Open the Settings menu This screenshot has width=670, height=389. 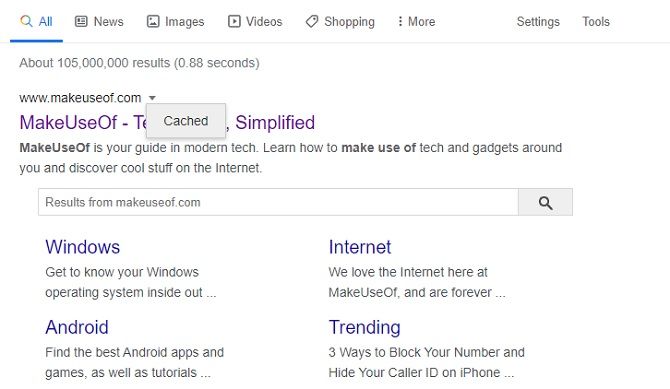click(x=538, y=21)
